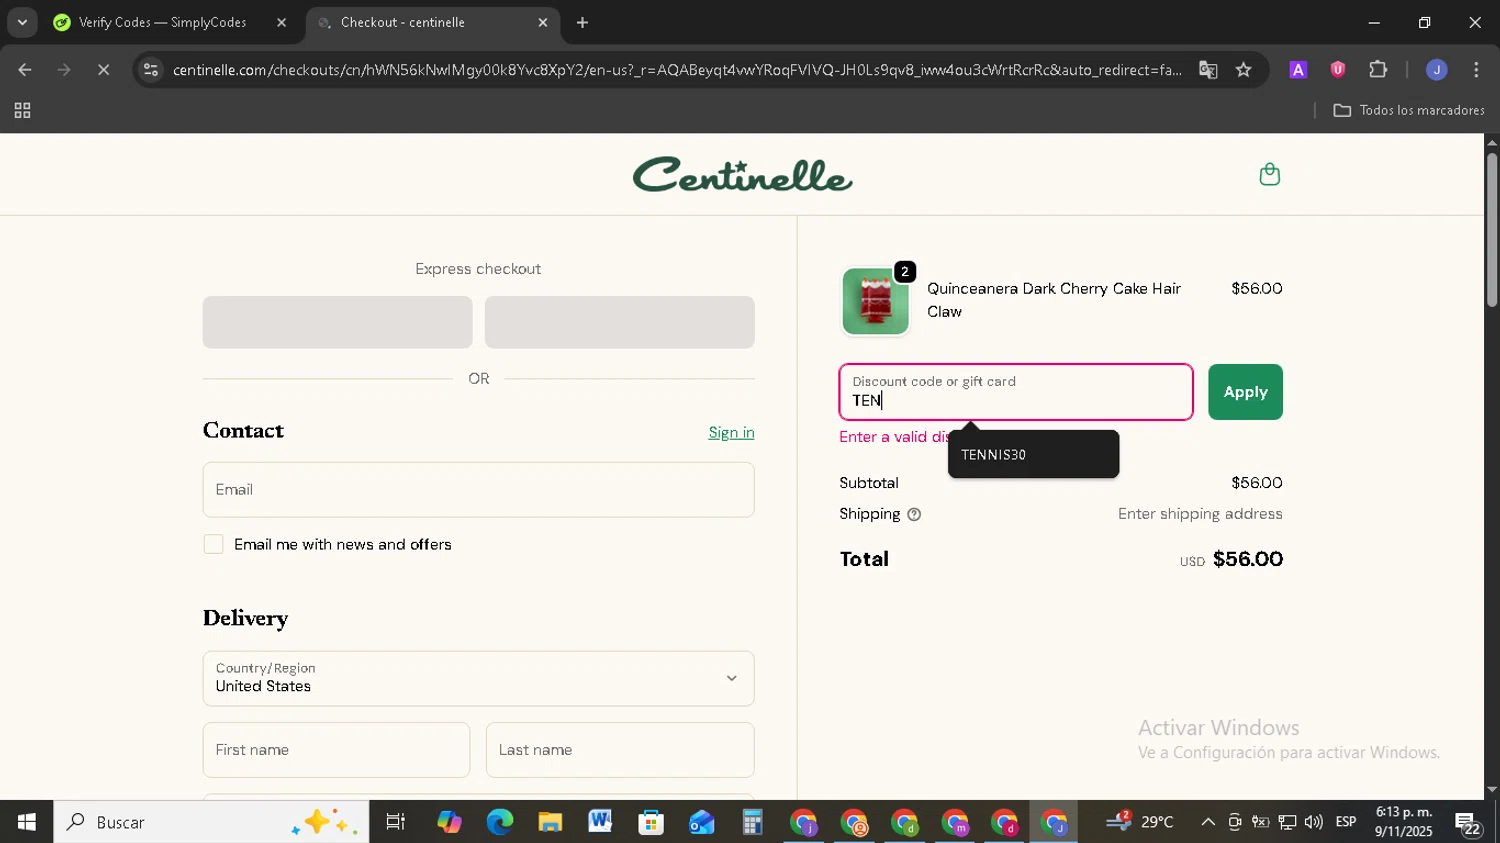This screenshot has height=843, width=1500.
Task: Open Microsoft Store from taskbar
Action: point(651,822)
